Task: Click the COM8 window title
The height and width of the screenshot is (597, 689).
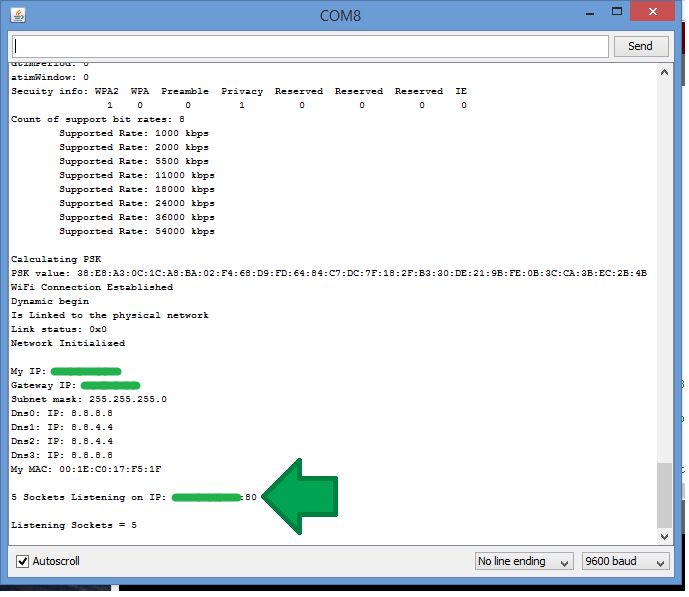Action: click(340, 16)
